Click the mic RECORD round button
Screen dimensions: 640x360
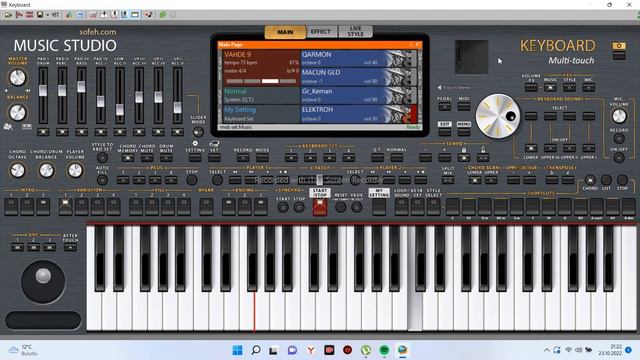point(619,138)
